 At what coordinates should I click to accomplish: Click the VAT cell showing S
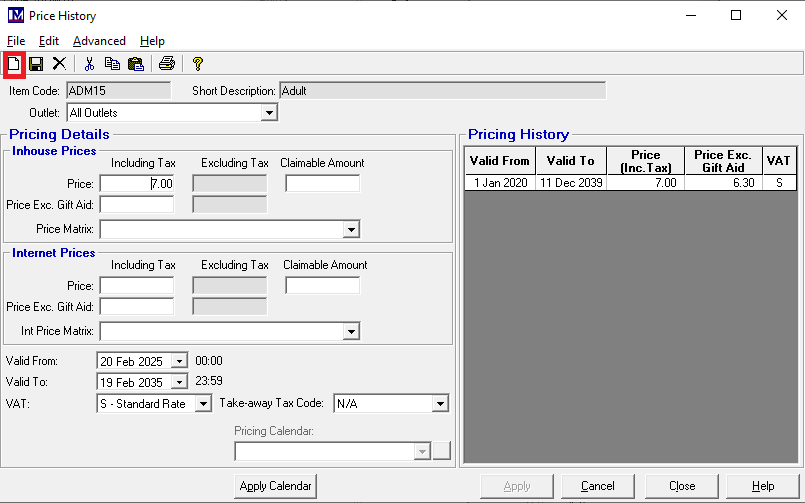click(779, 183)
